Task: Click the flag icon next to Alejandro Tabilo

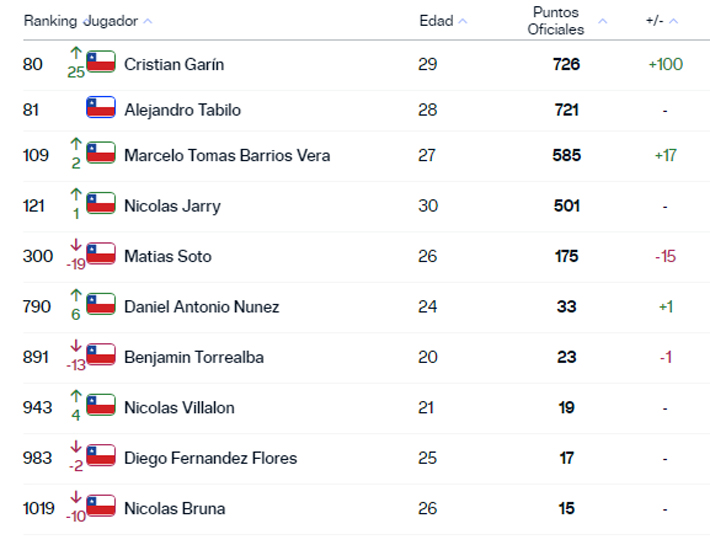Action: tap(101, 108)
